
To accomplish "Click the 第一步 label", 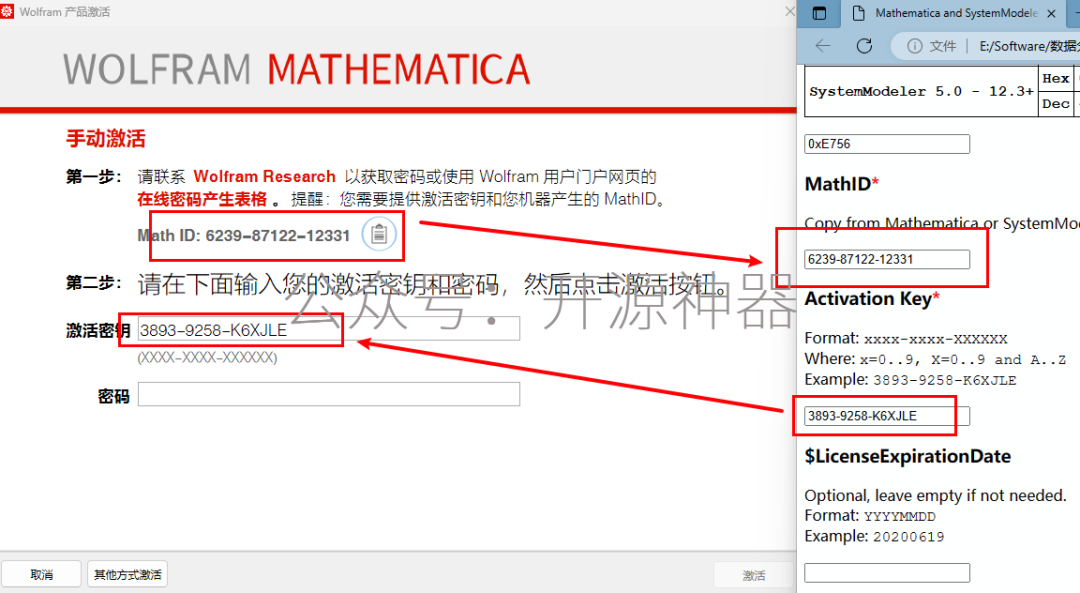I will [x=94, y=177].
